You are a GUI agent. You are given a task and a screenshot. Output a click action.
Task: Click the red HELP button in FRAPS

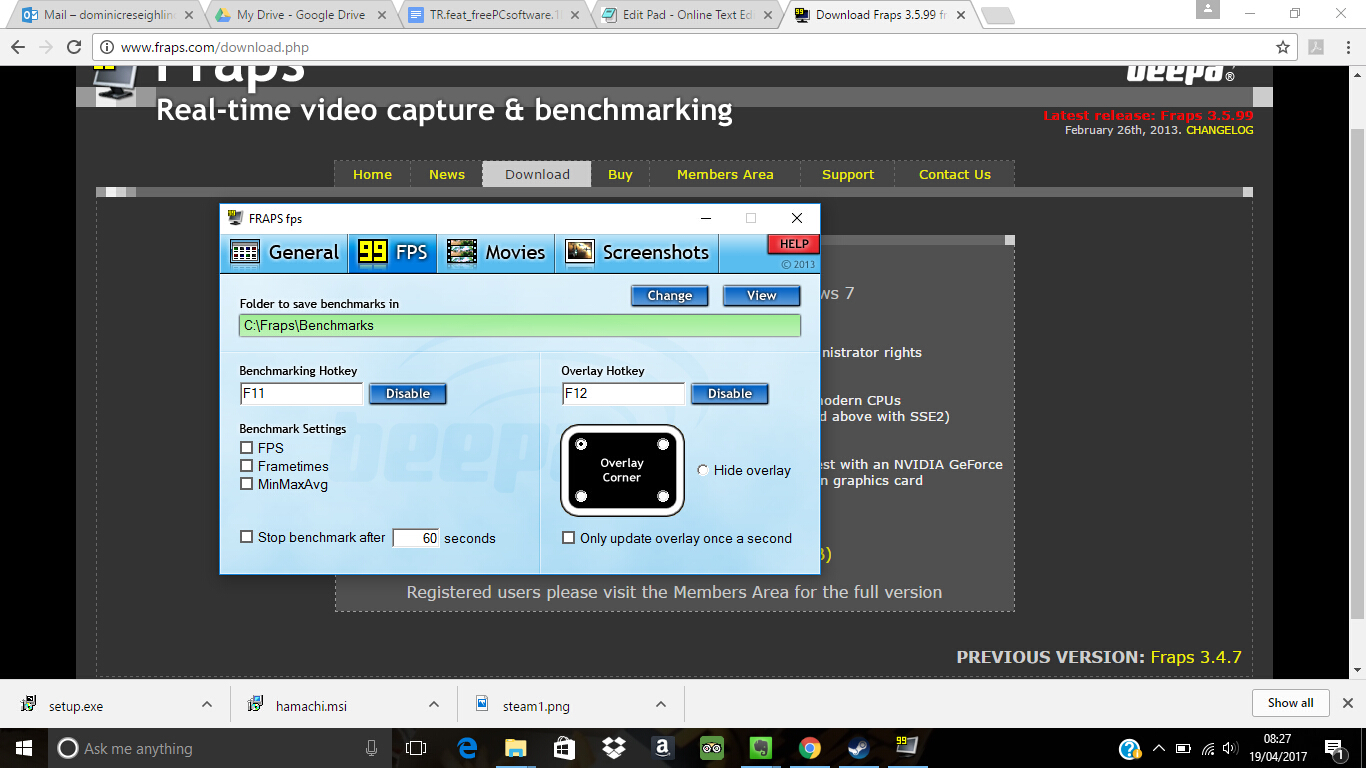pyautogui.click(x=793, y=244)
